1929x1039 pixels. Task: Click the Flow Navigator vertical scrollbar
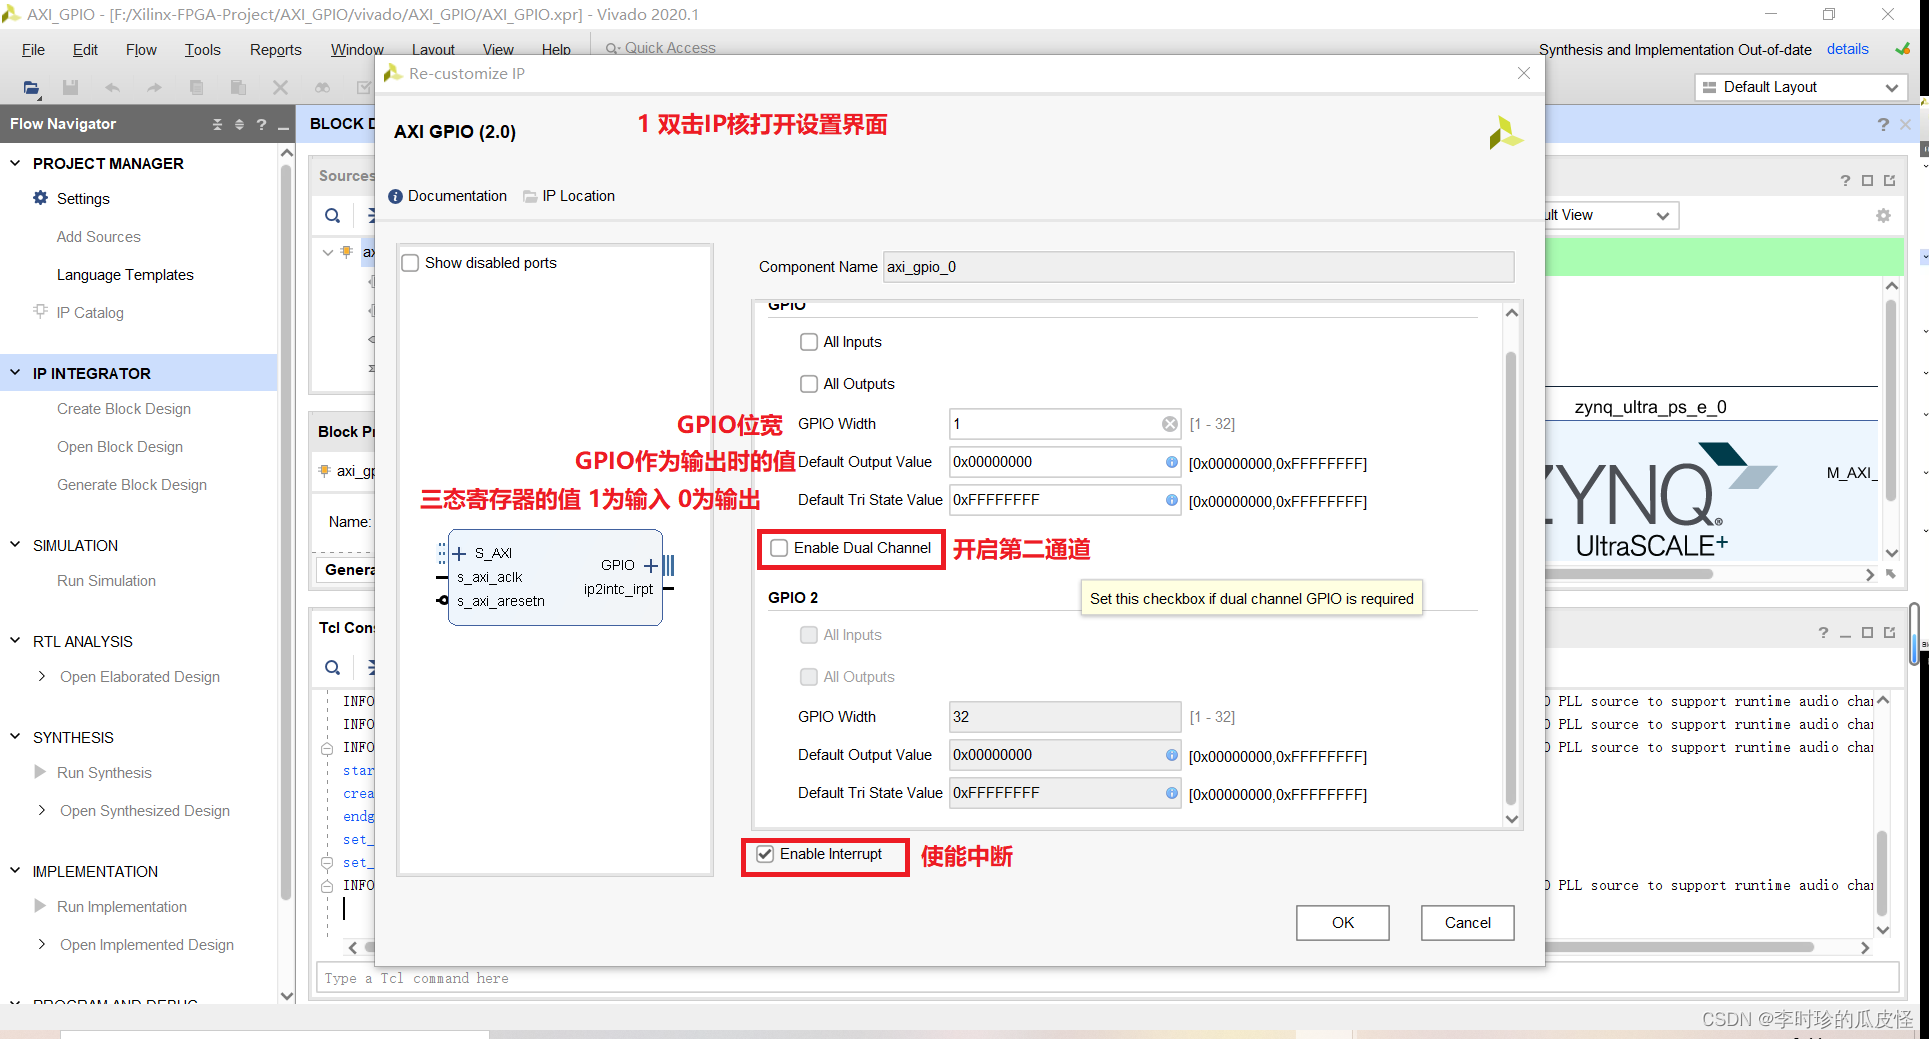pos(286,530)
